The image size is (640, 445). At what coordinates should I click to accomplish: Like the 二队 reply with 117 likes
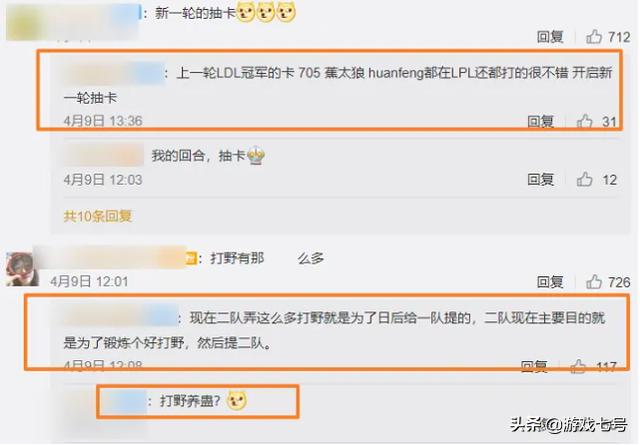578,366
